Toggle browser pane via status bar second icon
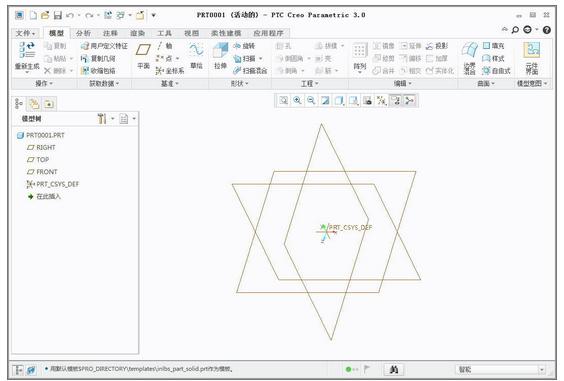The height and width of the screenshot is (381, 564). click(x=31, y=369)
